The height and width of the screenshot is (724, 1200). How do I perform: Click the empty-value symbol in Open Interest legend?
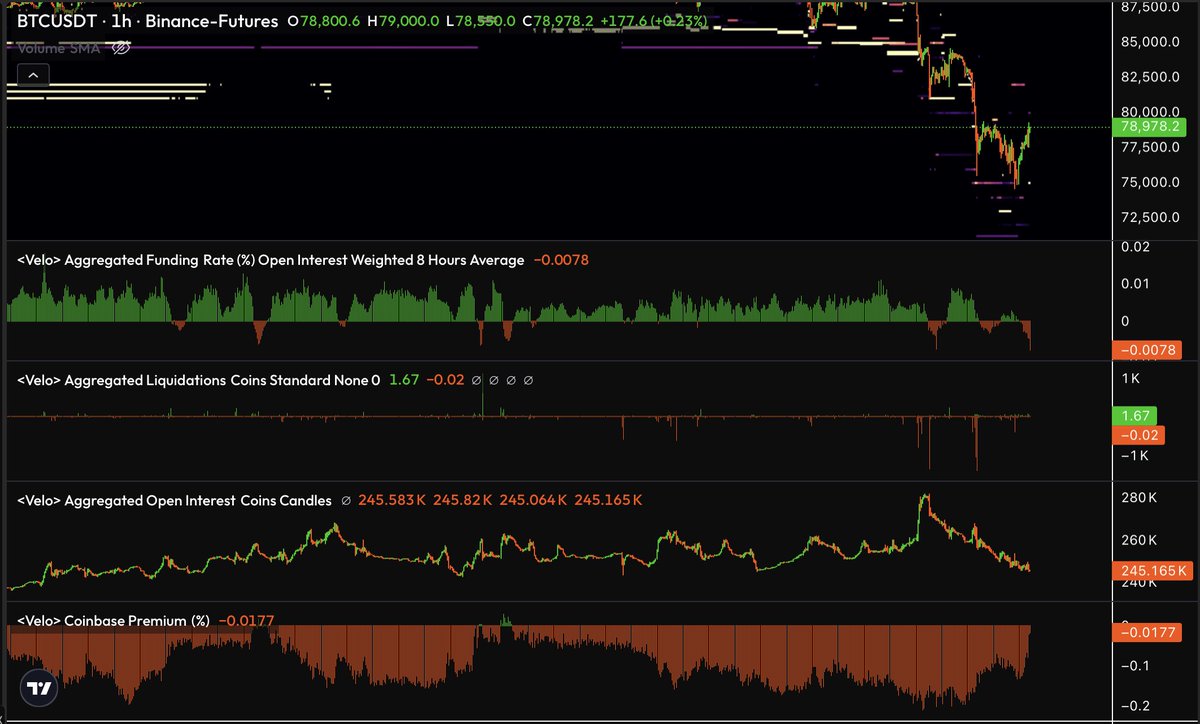click(345, 500)
